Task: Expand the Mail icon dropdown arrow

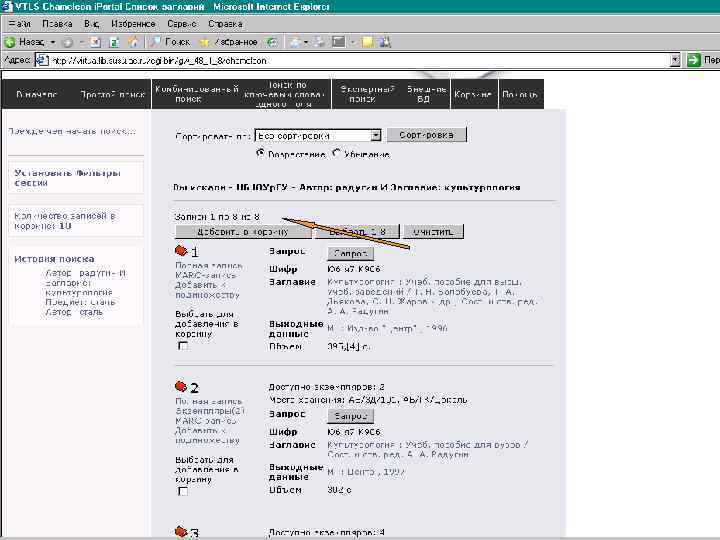Action: coord(306,42)
